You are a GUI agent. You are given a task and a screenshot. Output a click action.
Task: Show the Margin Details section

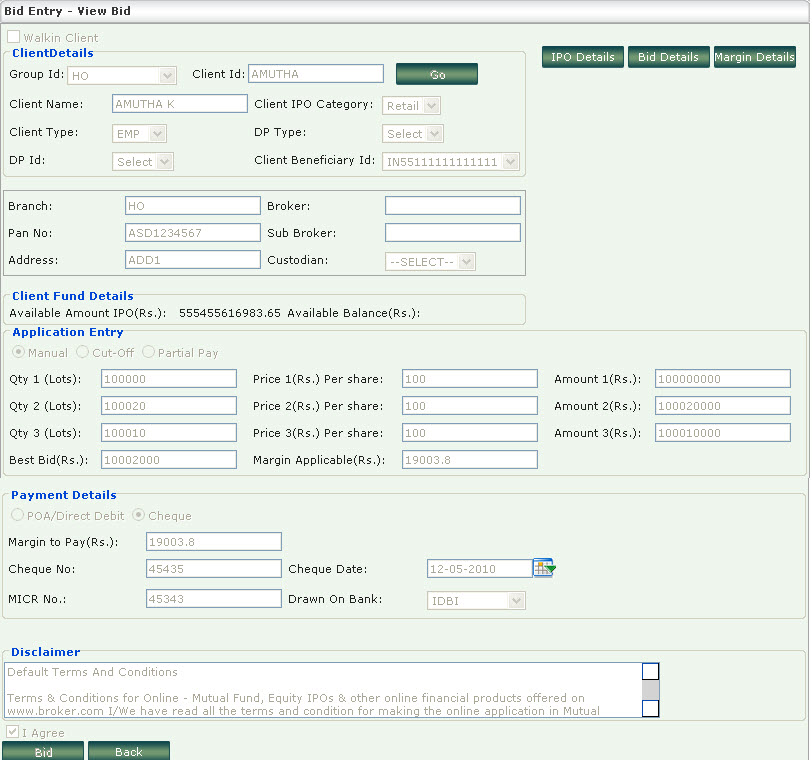coord(754,57)
